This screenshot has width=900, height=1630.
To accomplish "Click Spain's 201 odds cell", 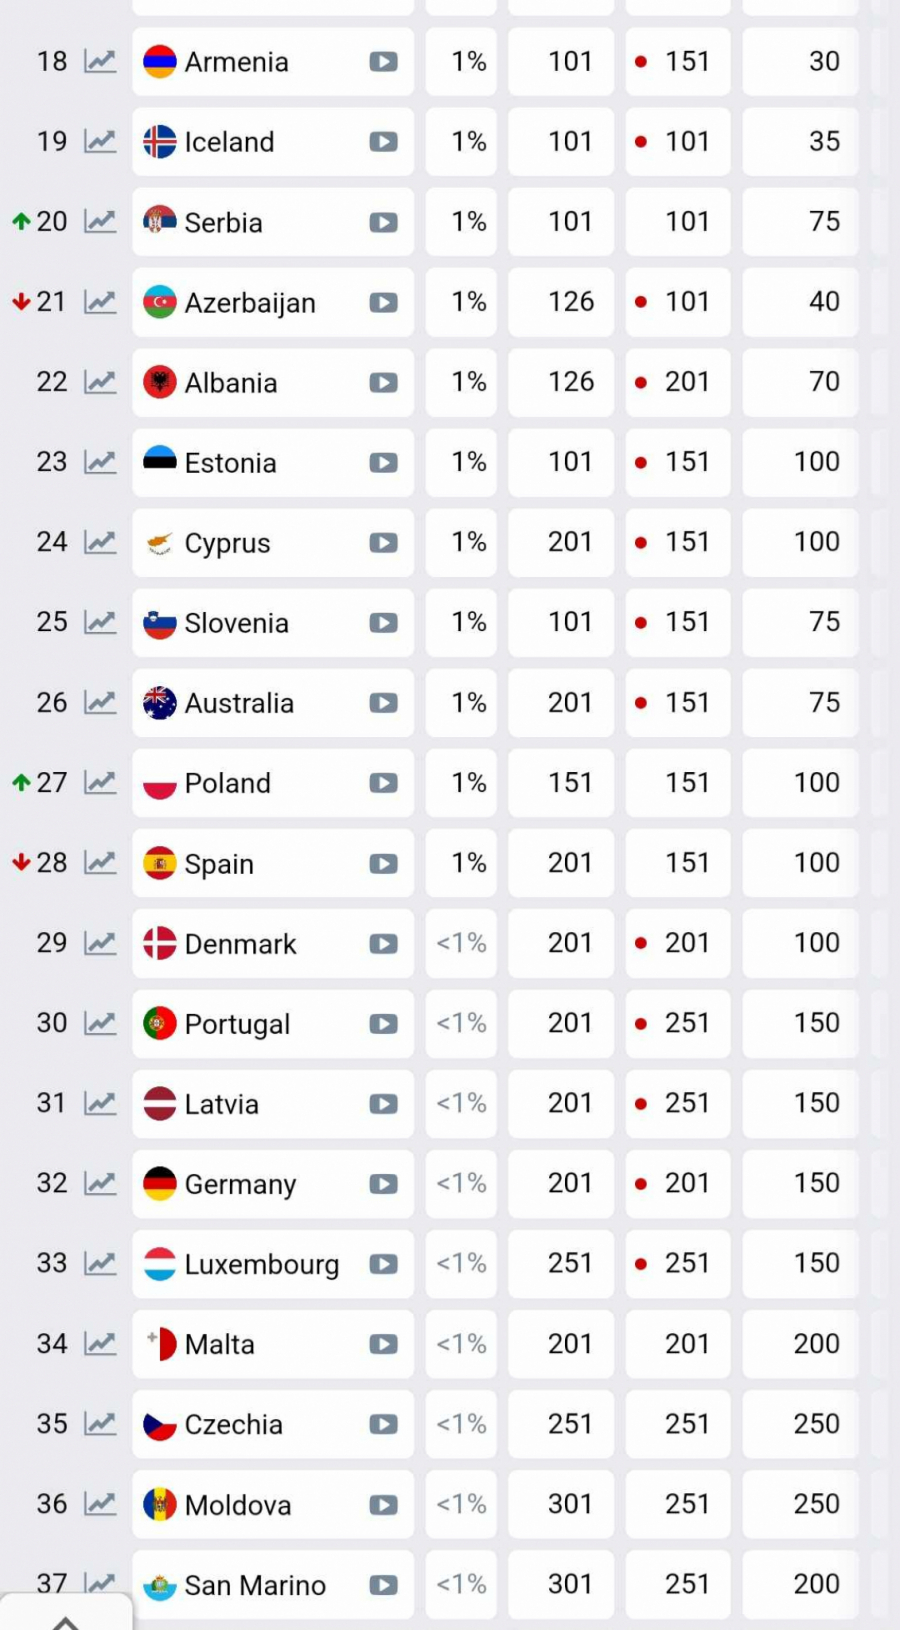I will click(x=570, y=863).
